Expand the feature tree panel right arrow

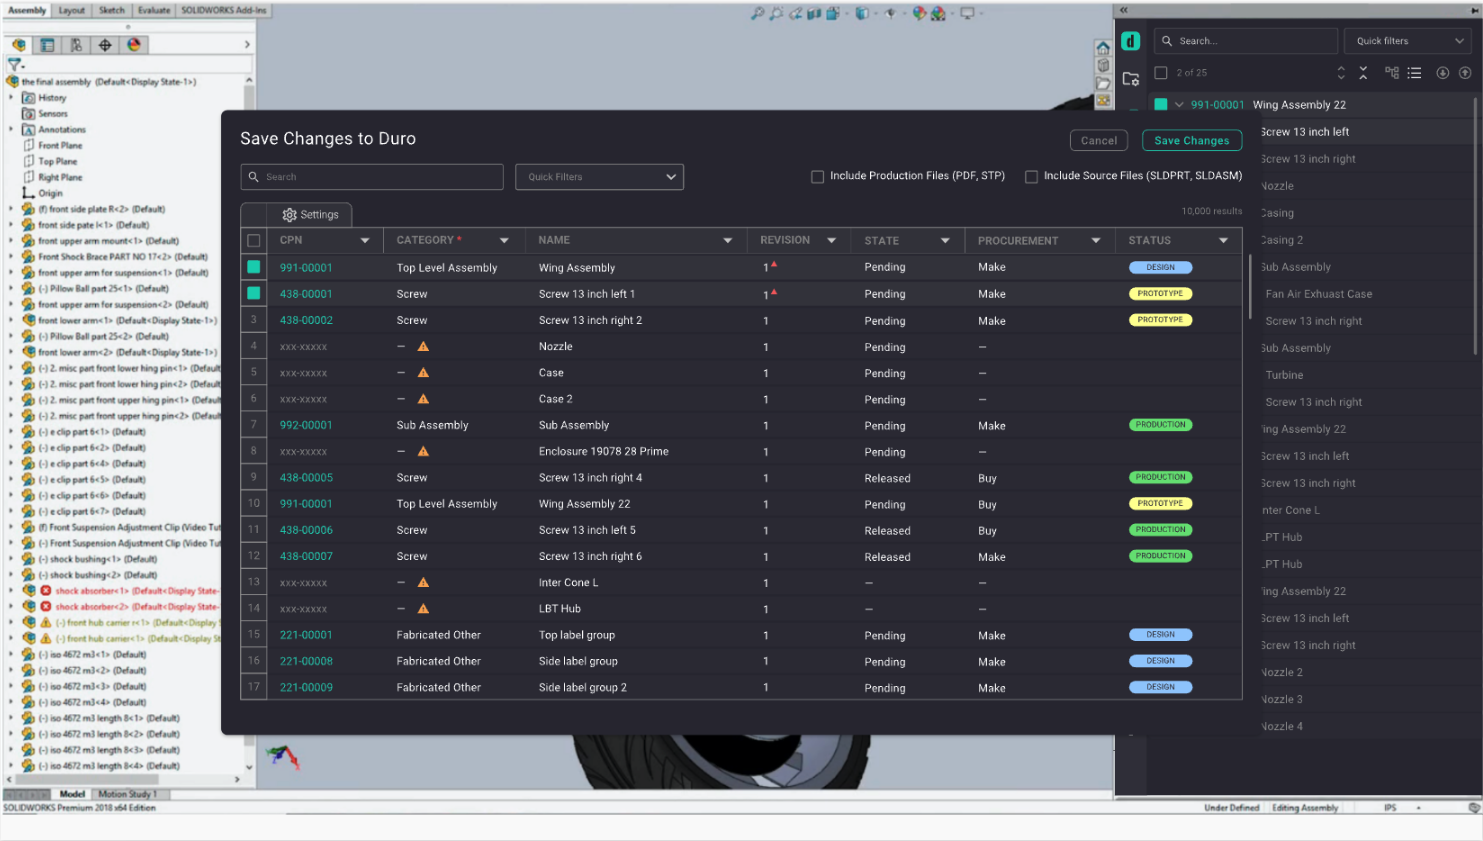(247, 45)
